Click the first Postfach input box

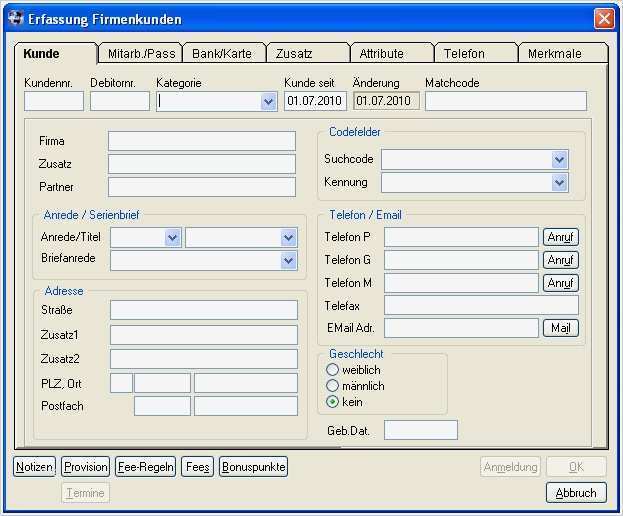click(x=163, y=406)
